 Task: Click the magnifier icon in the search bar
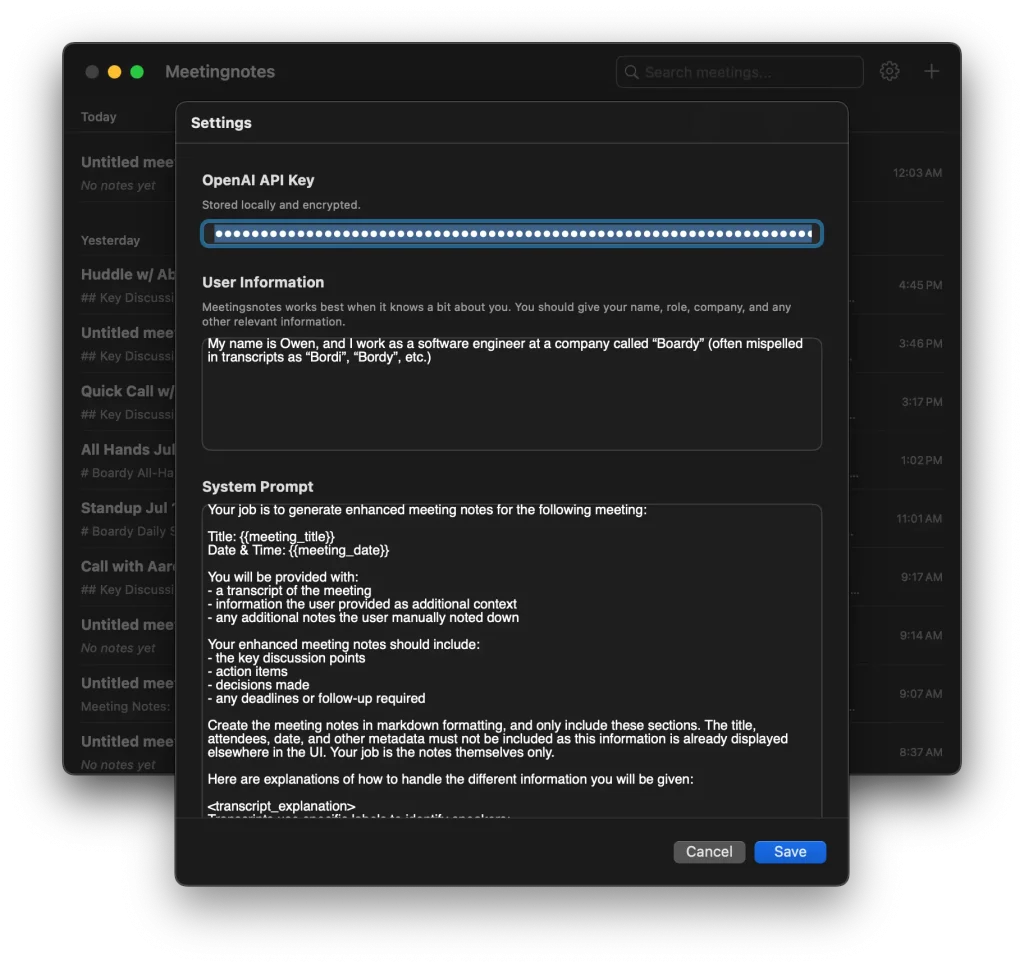(632, 72)
